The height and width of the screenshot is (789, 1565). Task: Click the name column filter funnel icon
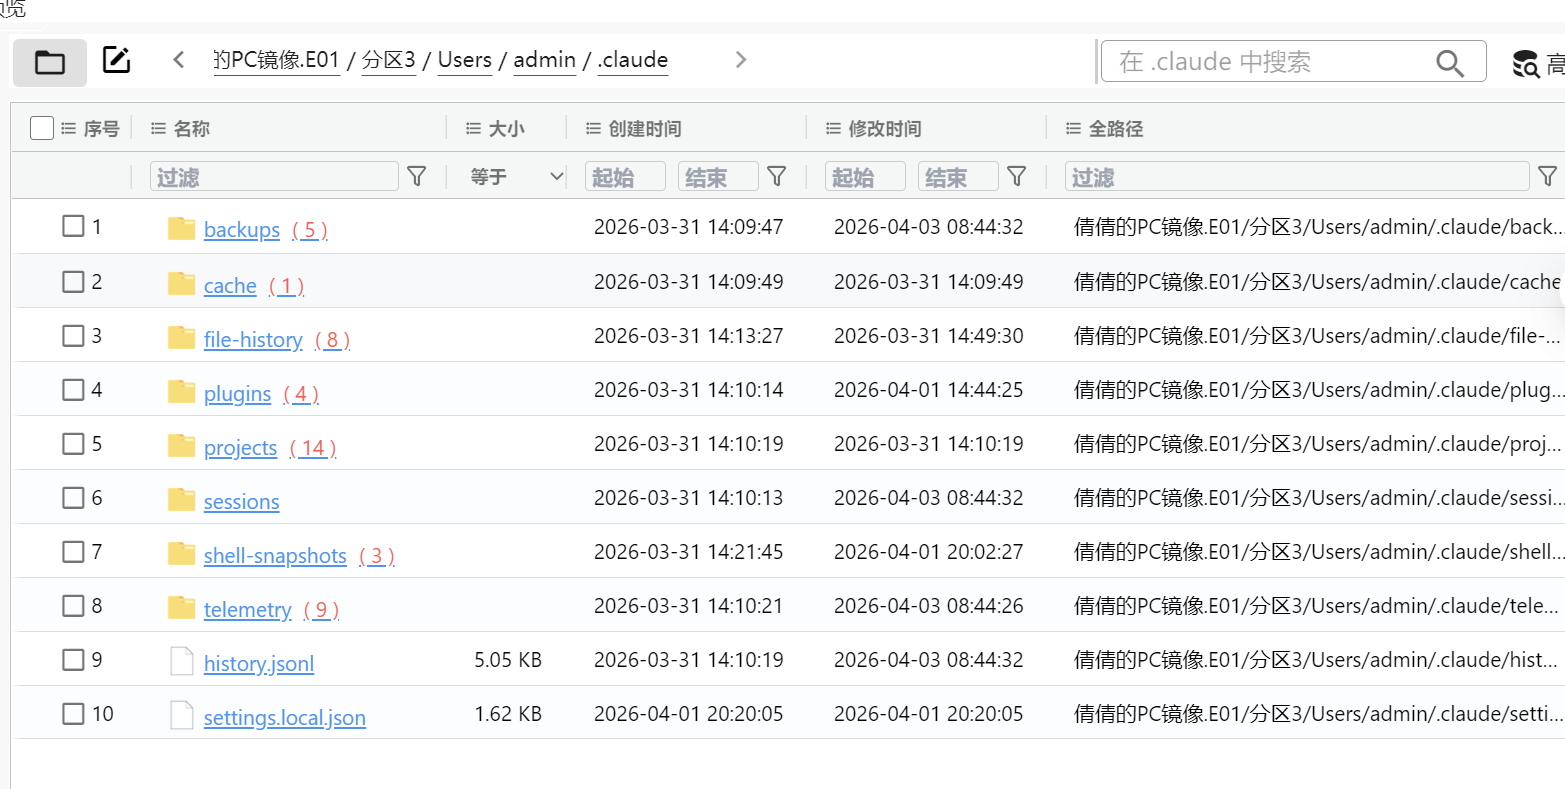pyautogui.click(x=417, y=177)
